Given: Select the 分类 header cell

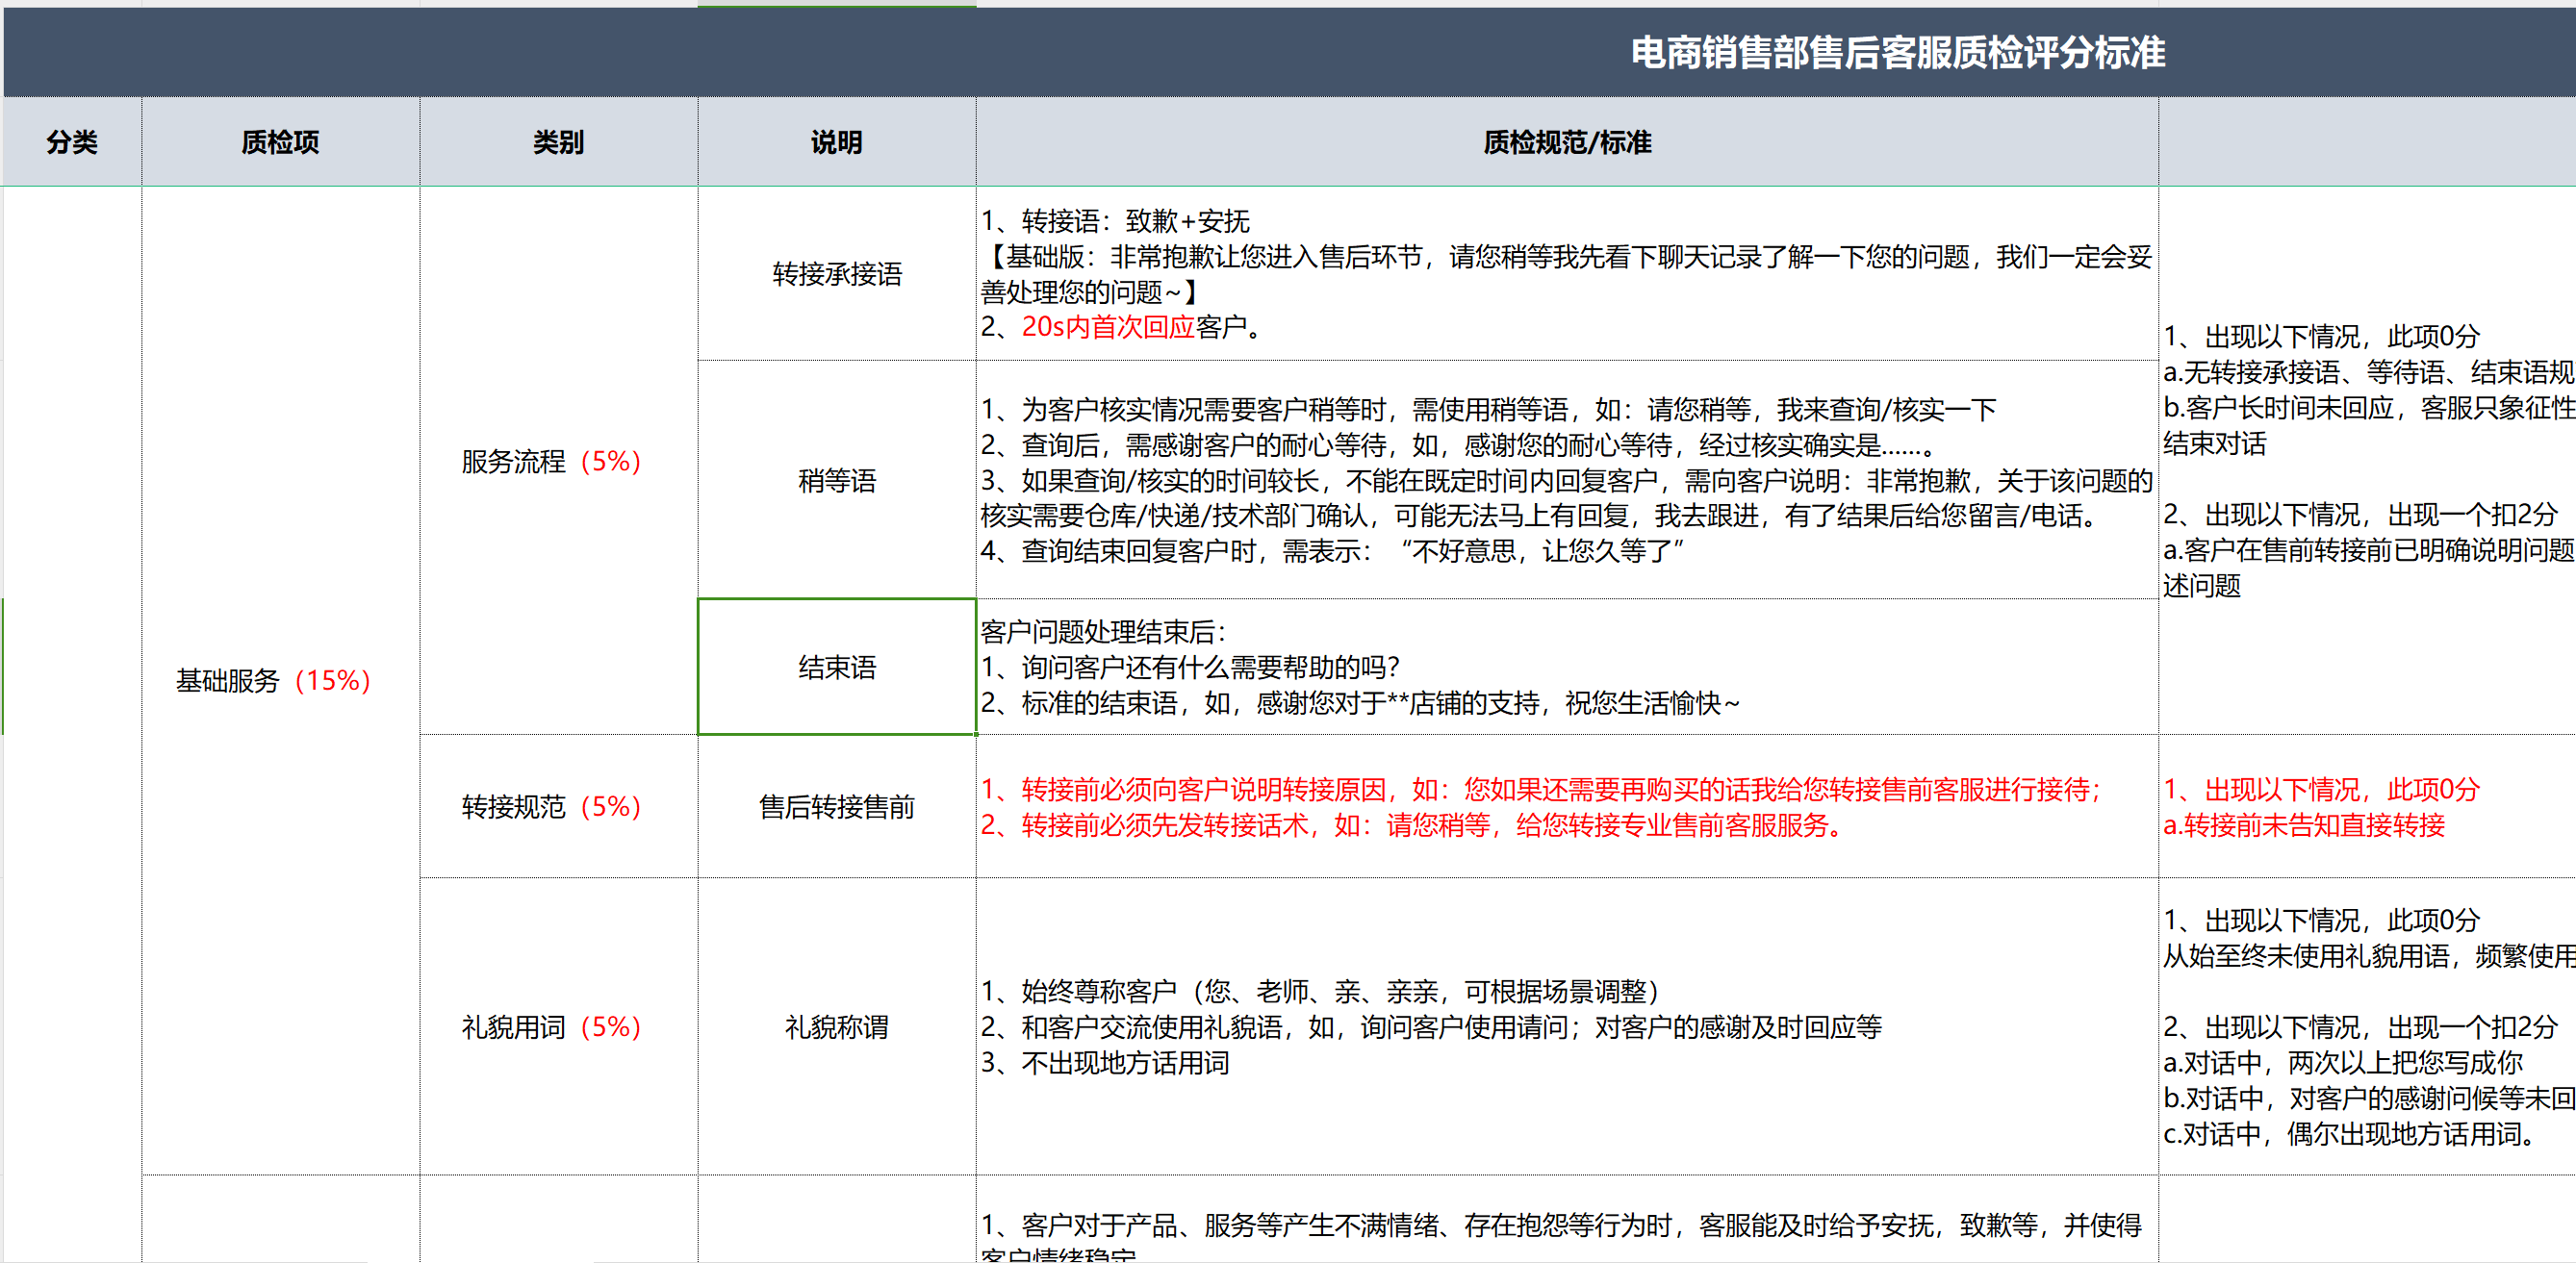Looking at the screenshot, I should click(x=72, y=142).
